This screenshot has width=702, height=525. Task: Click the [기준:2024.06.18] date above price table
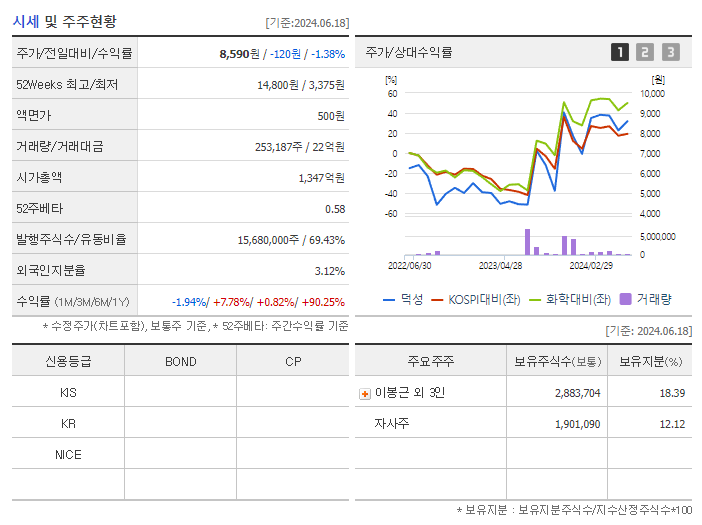pos(307,23)
